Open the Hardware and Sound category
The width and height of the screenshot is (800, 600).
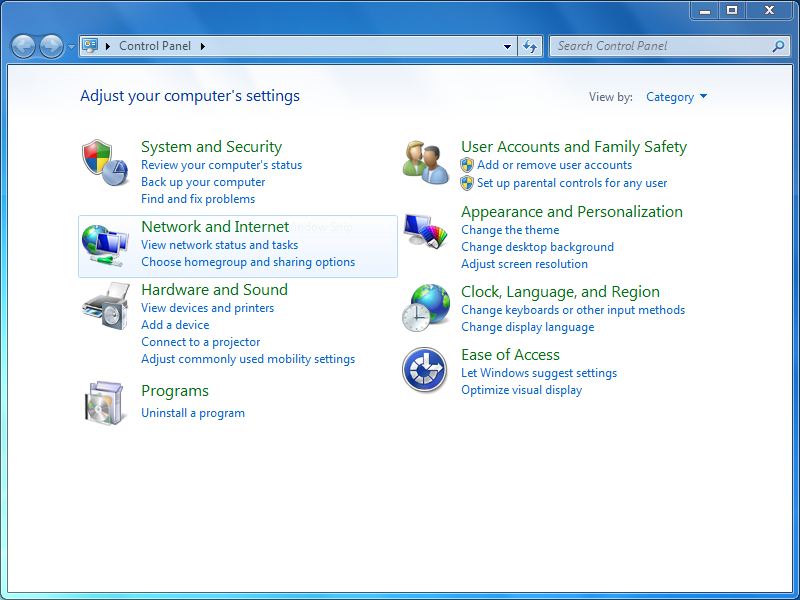pos(214,290)
